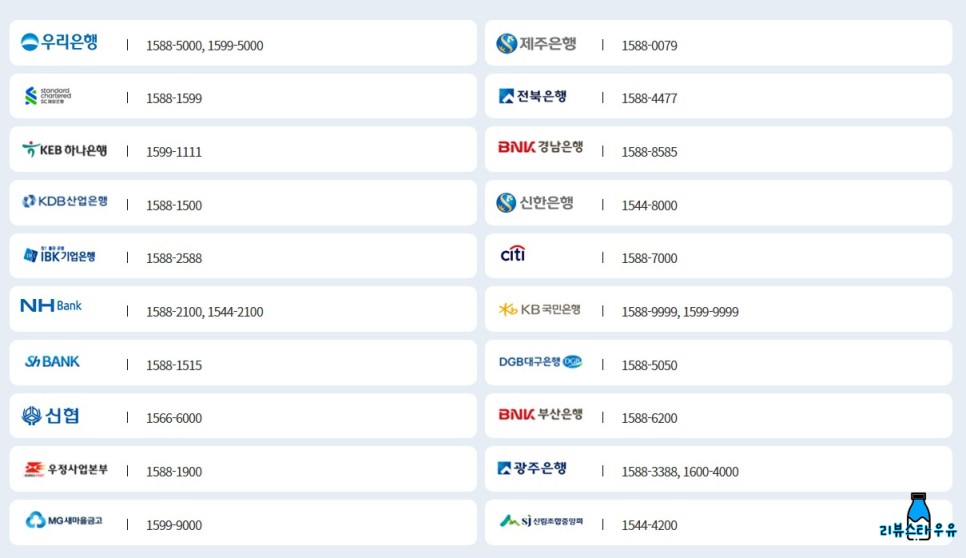Screen dimensions: 966x558
Task: Select the KEB 하나은행 logo
Action: point(65,150)
